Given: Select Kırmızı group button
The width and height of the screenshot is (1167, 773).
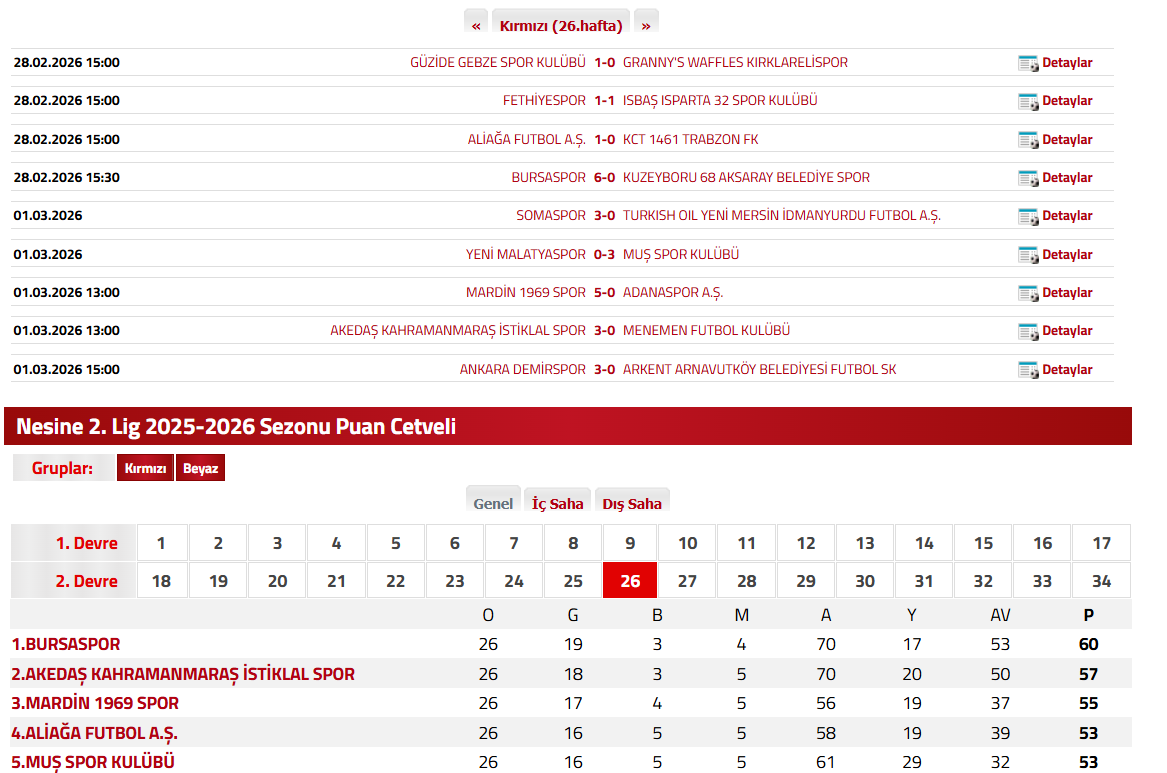Looking at the screenshot, I should pyautogui.click(x=145, y=468).
